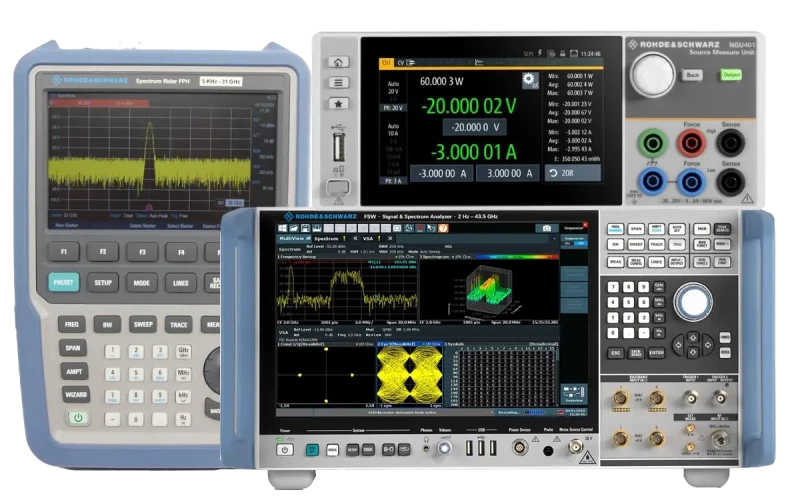This screenshot has height=498, width=800.
Task: Tap the 208 counter reset button on NGU401
Action: point(572,173)
